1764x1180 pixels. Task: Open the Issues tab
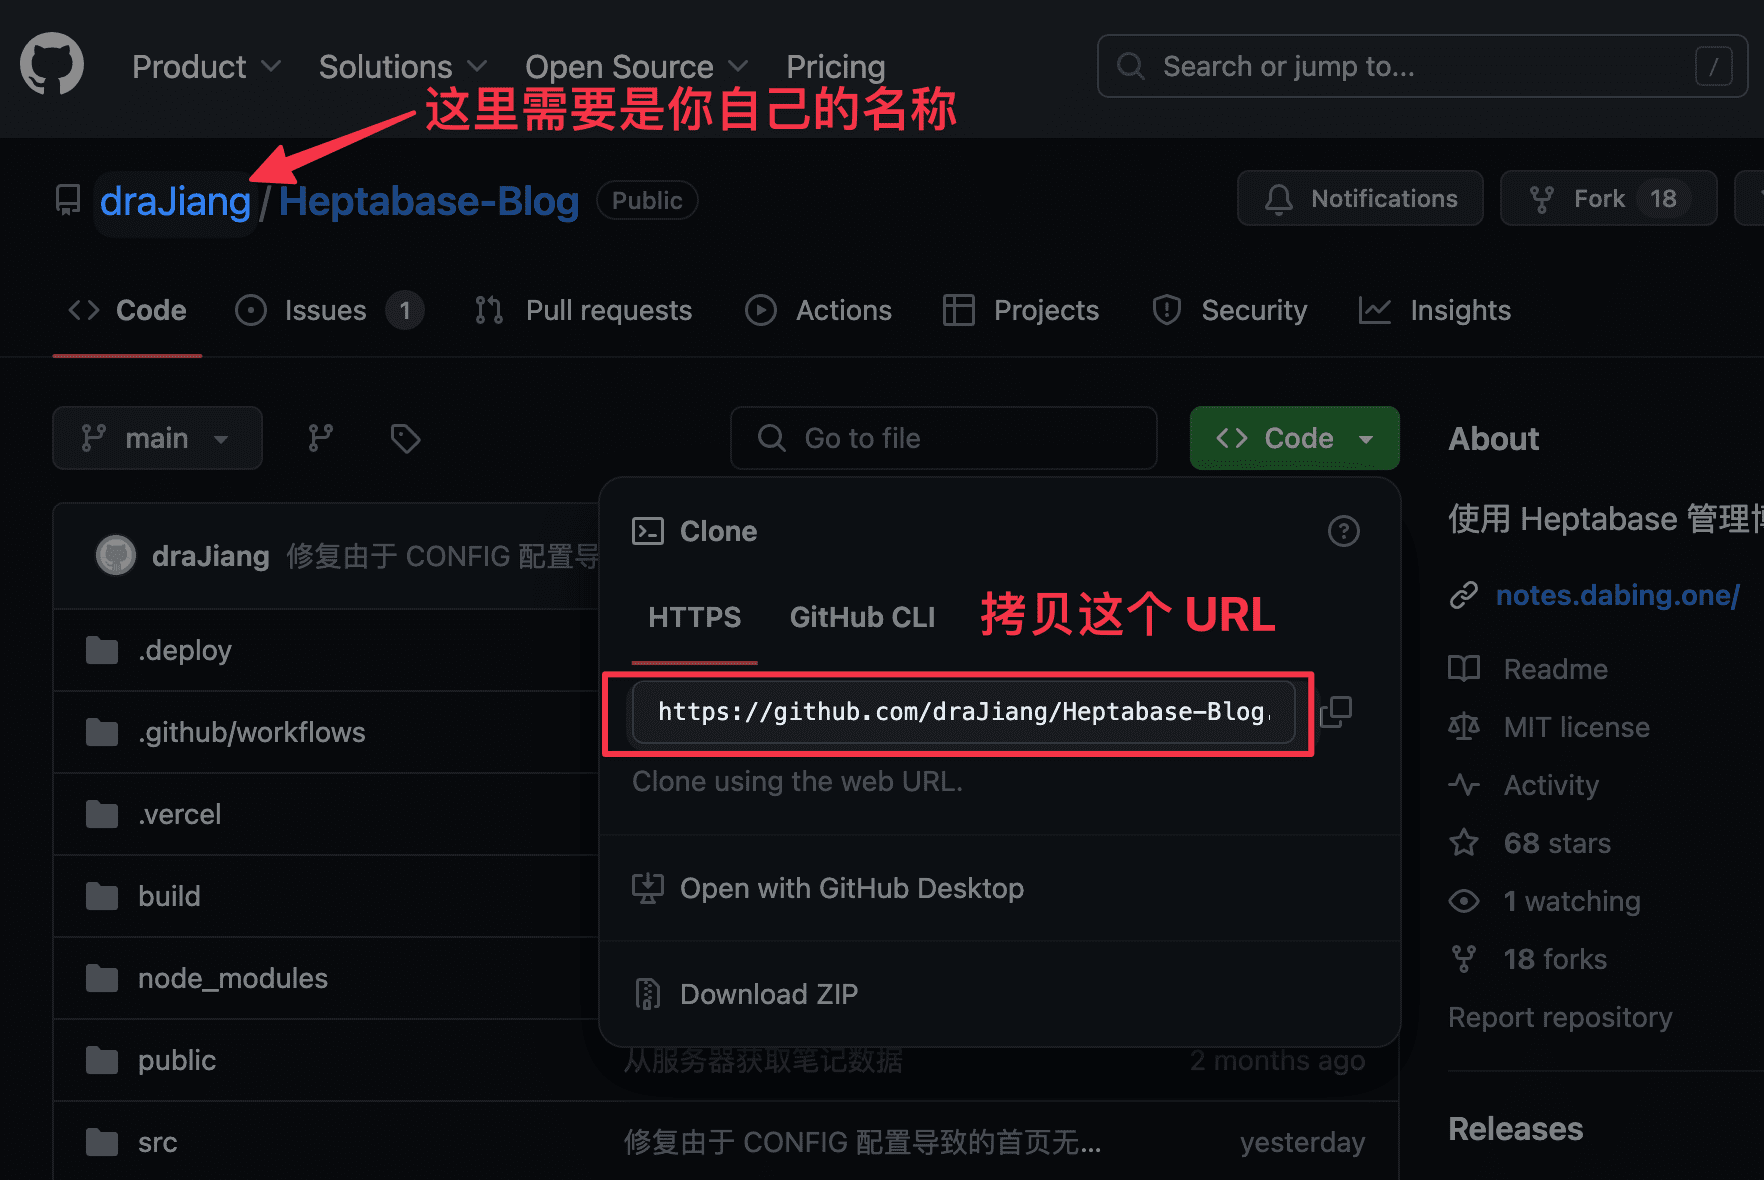point(328,311)
